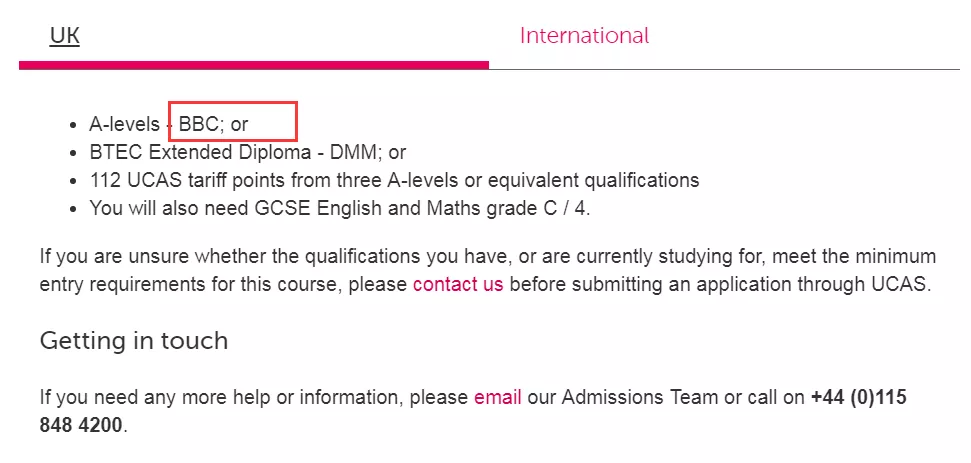971x463 pixels.
Task: Click the phone number +44 (0)115 848 4200
Action: pyautogui.click(x=858, y=398)
